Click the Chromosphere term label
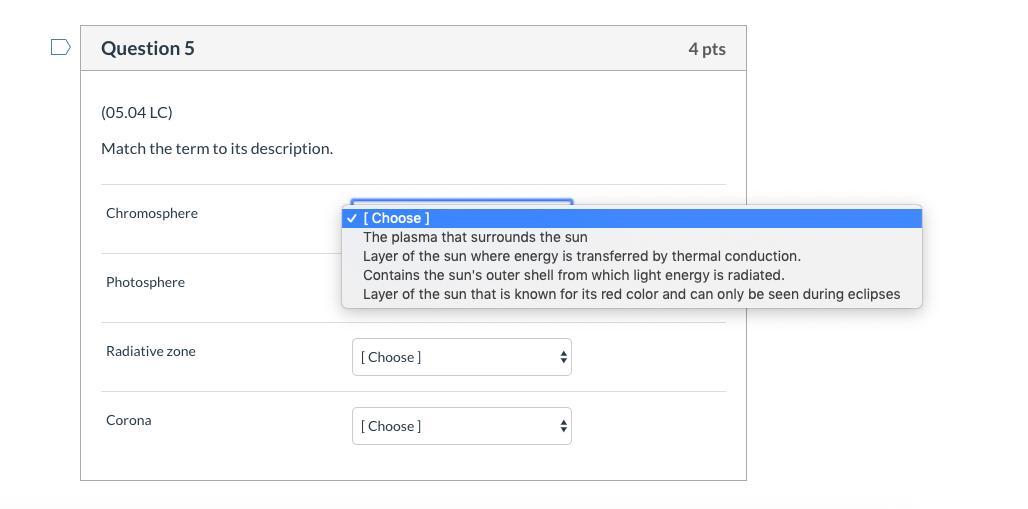This screenshot has height=509, width=1028. [152, 213]
